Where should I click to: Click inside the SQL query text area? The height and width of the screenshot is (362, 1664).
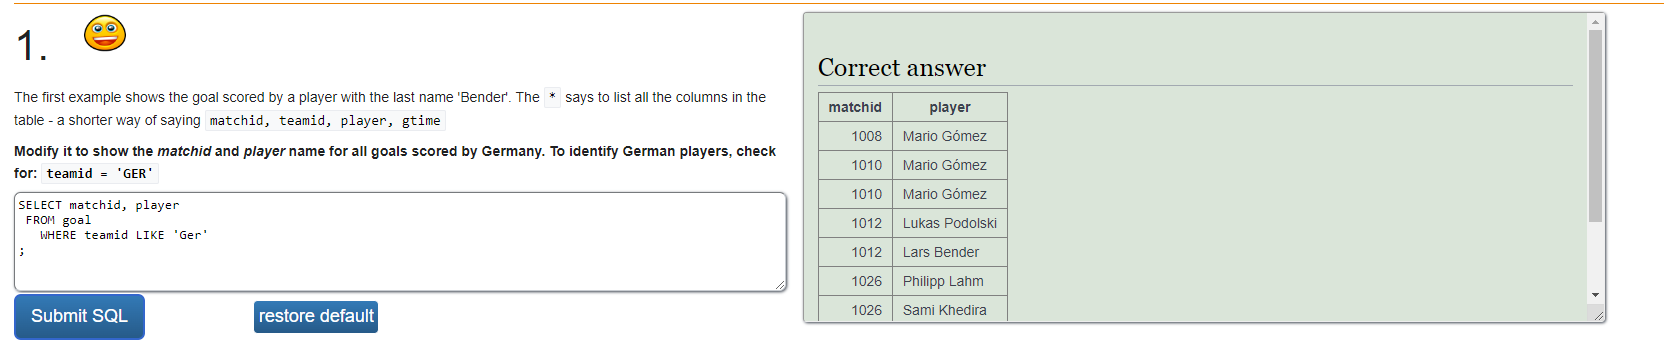click(400, 242)
